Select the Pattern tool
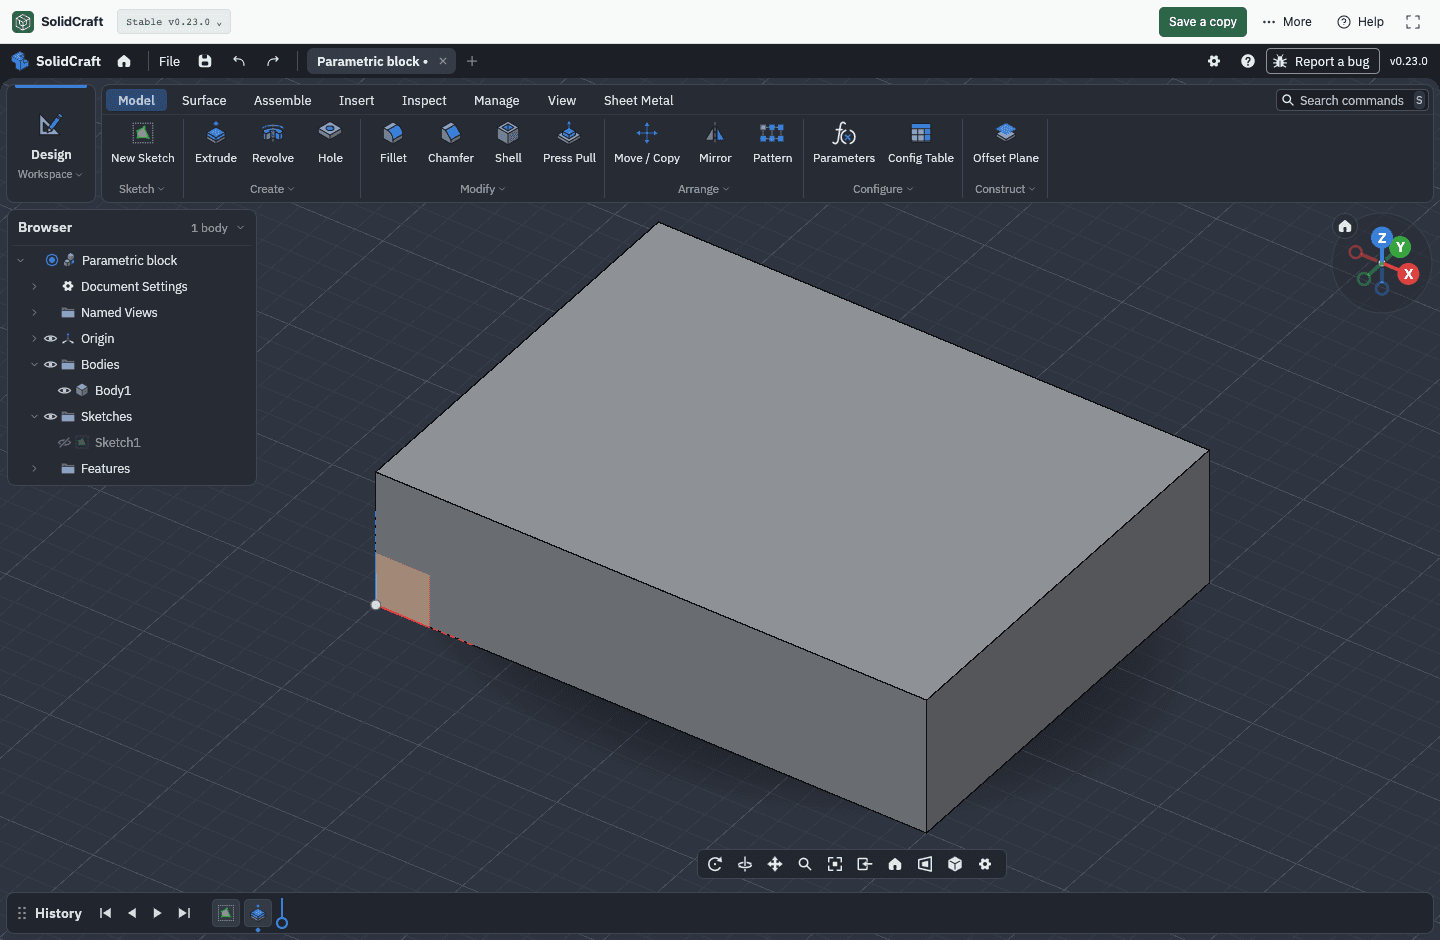This screenshot has height=940, width=1440. click(x=772, y=143)
